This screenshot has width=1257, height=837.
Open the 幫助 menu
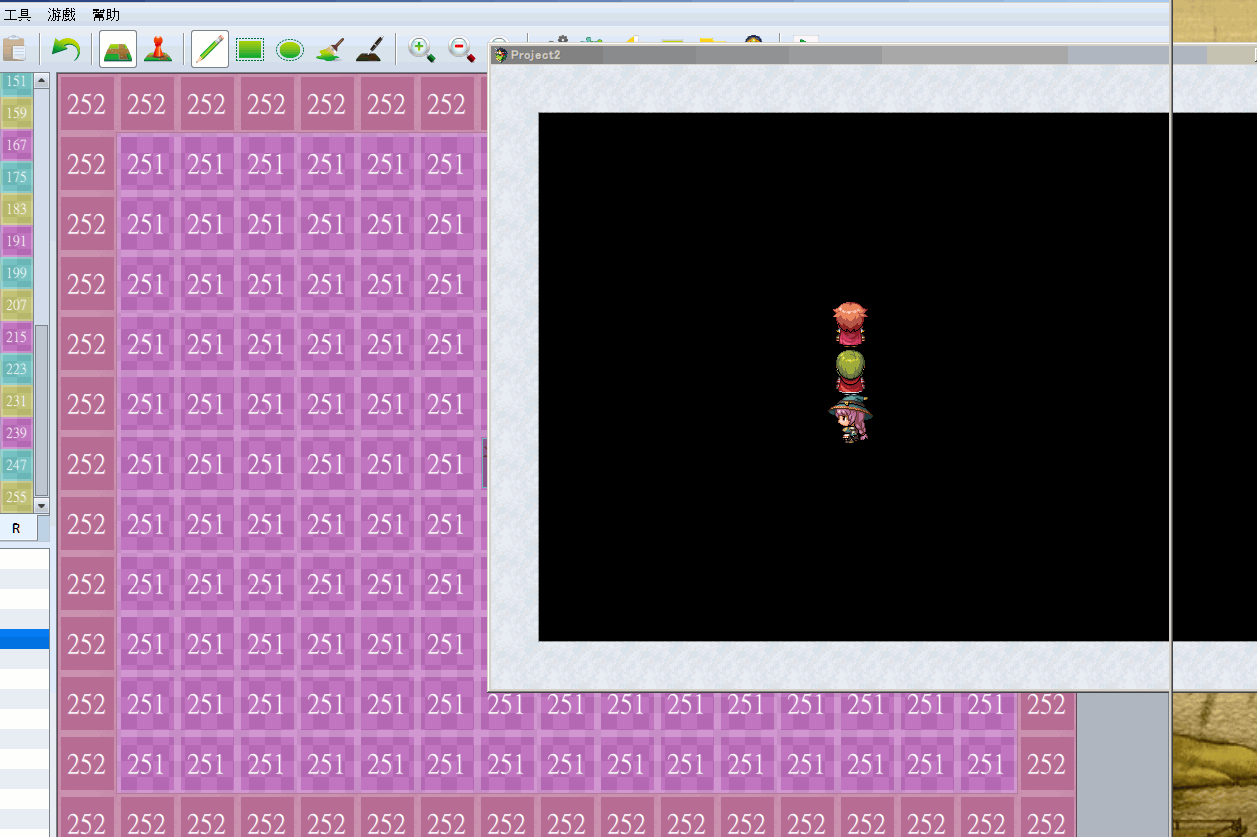[x=106, y=15]
